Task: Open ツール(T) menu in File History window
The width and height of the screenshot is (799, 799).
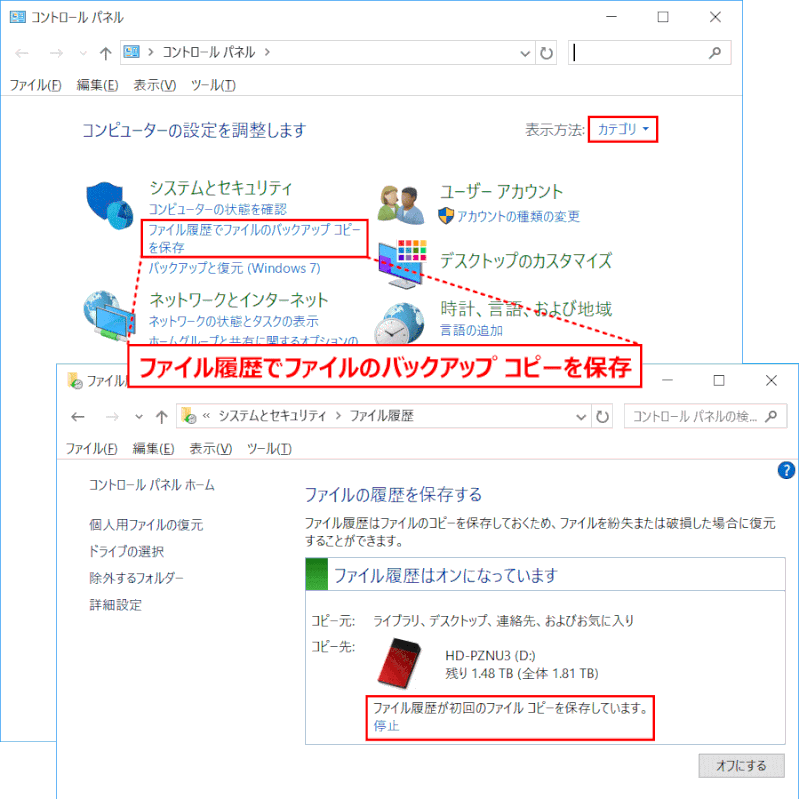Action: pyautogui.click(x=269, y=449)
